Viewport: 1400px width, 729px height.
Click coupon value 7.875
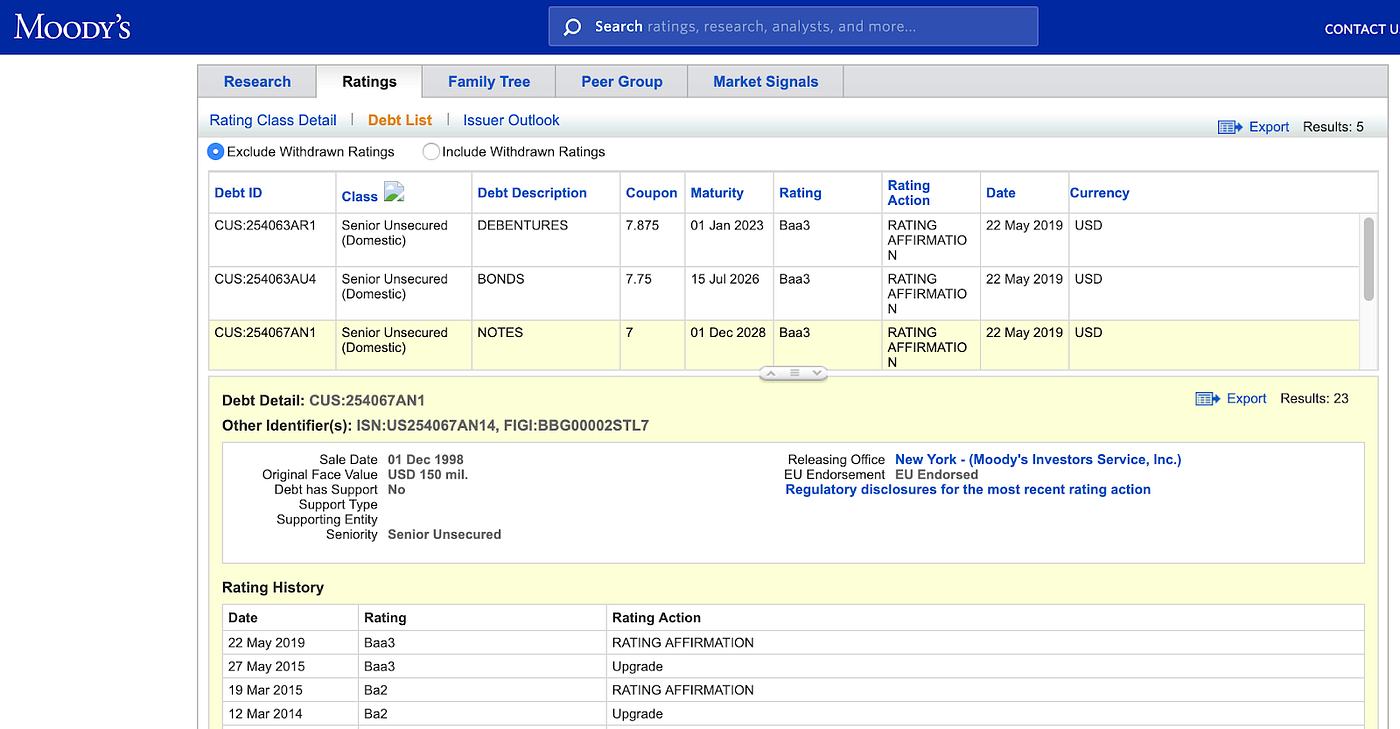click(642, 226)
